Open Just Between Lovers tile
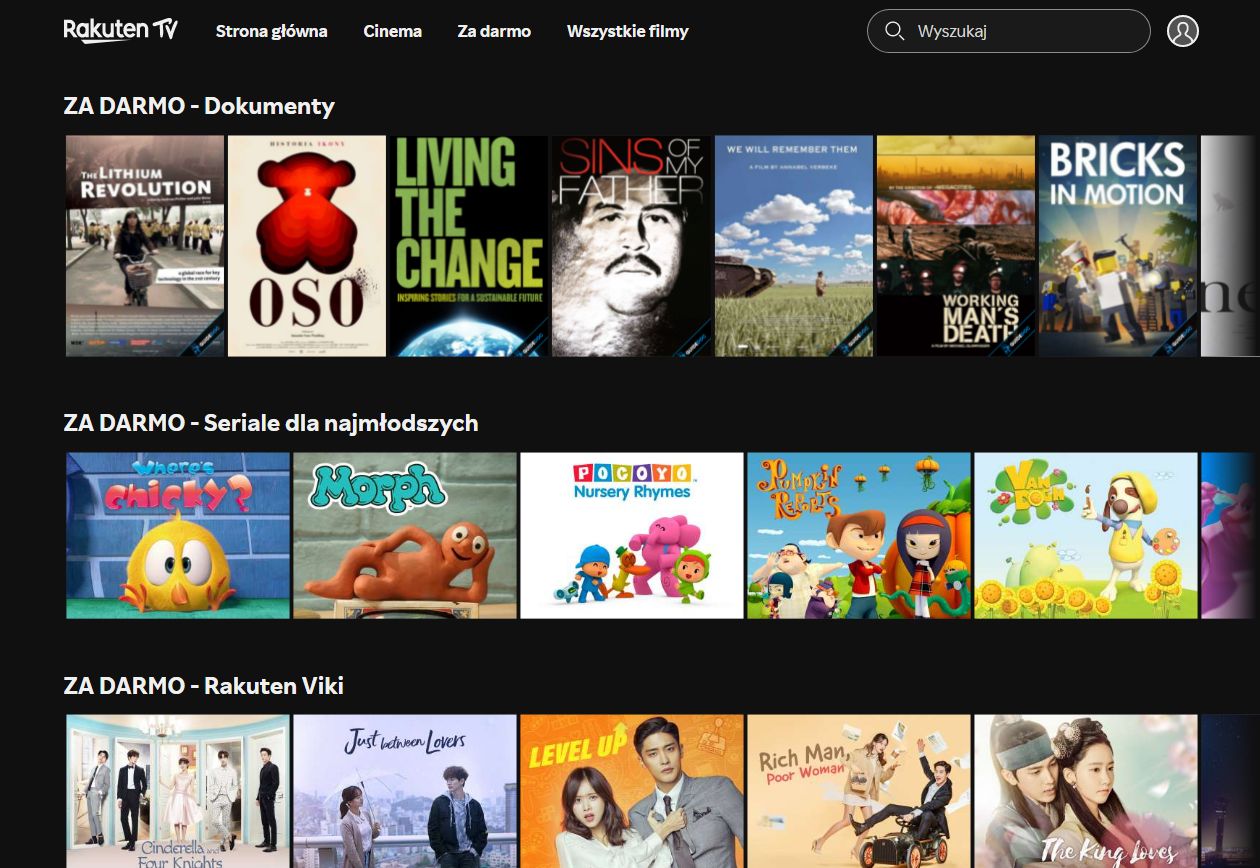 (x=405, y=791)
